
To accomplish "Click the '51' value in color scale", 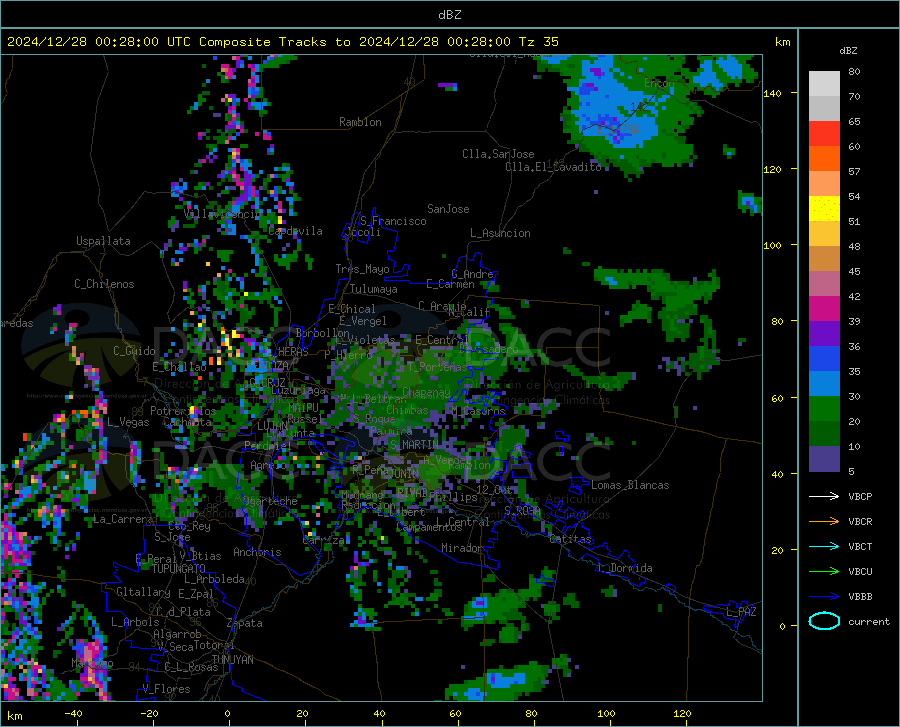I will 854,221.
